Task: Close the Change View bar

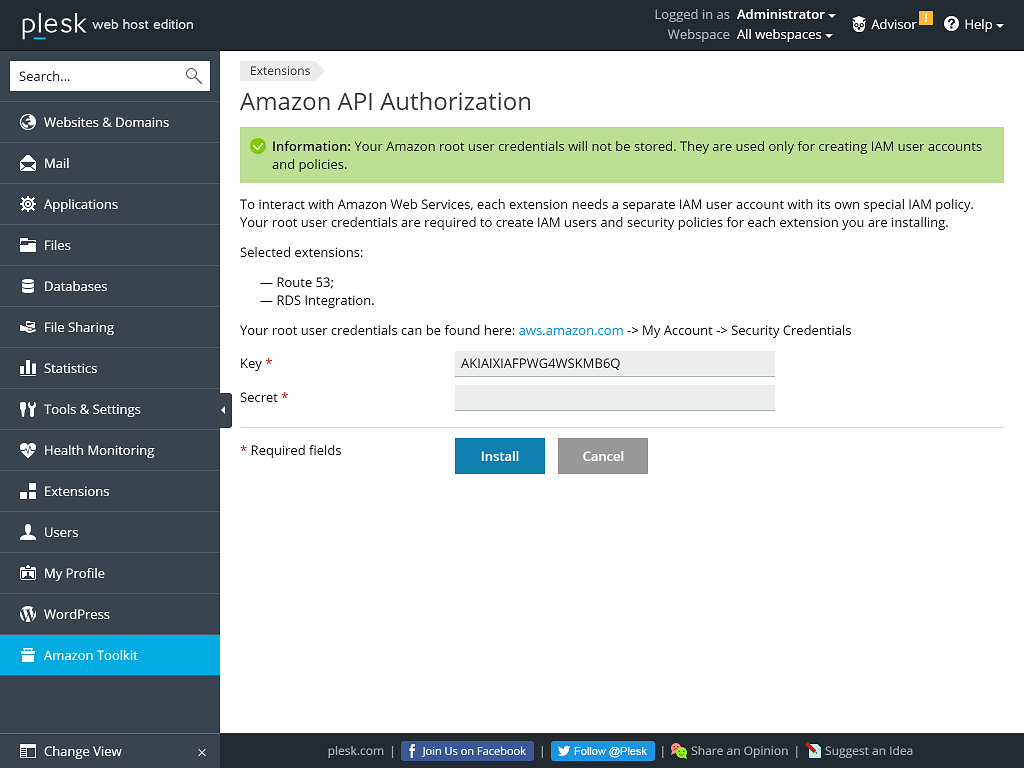Action: tap(202, 752)
